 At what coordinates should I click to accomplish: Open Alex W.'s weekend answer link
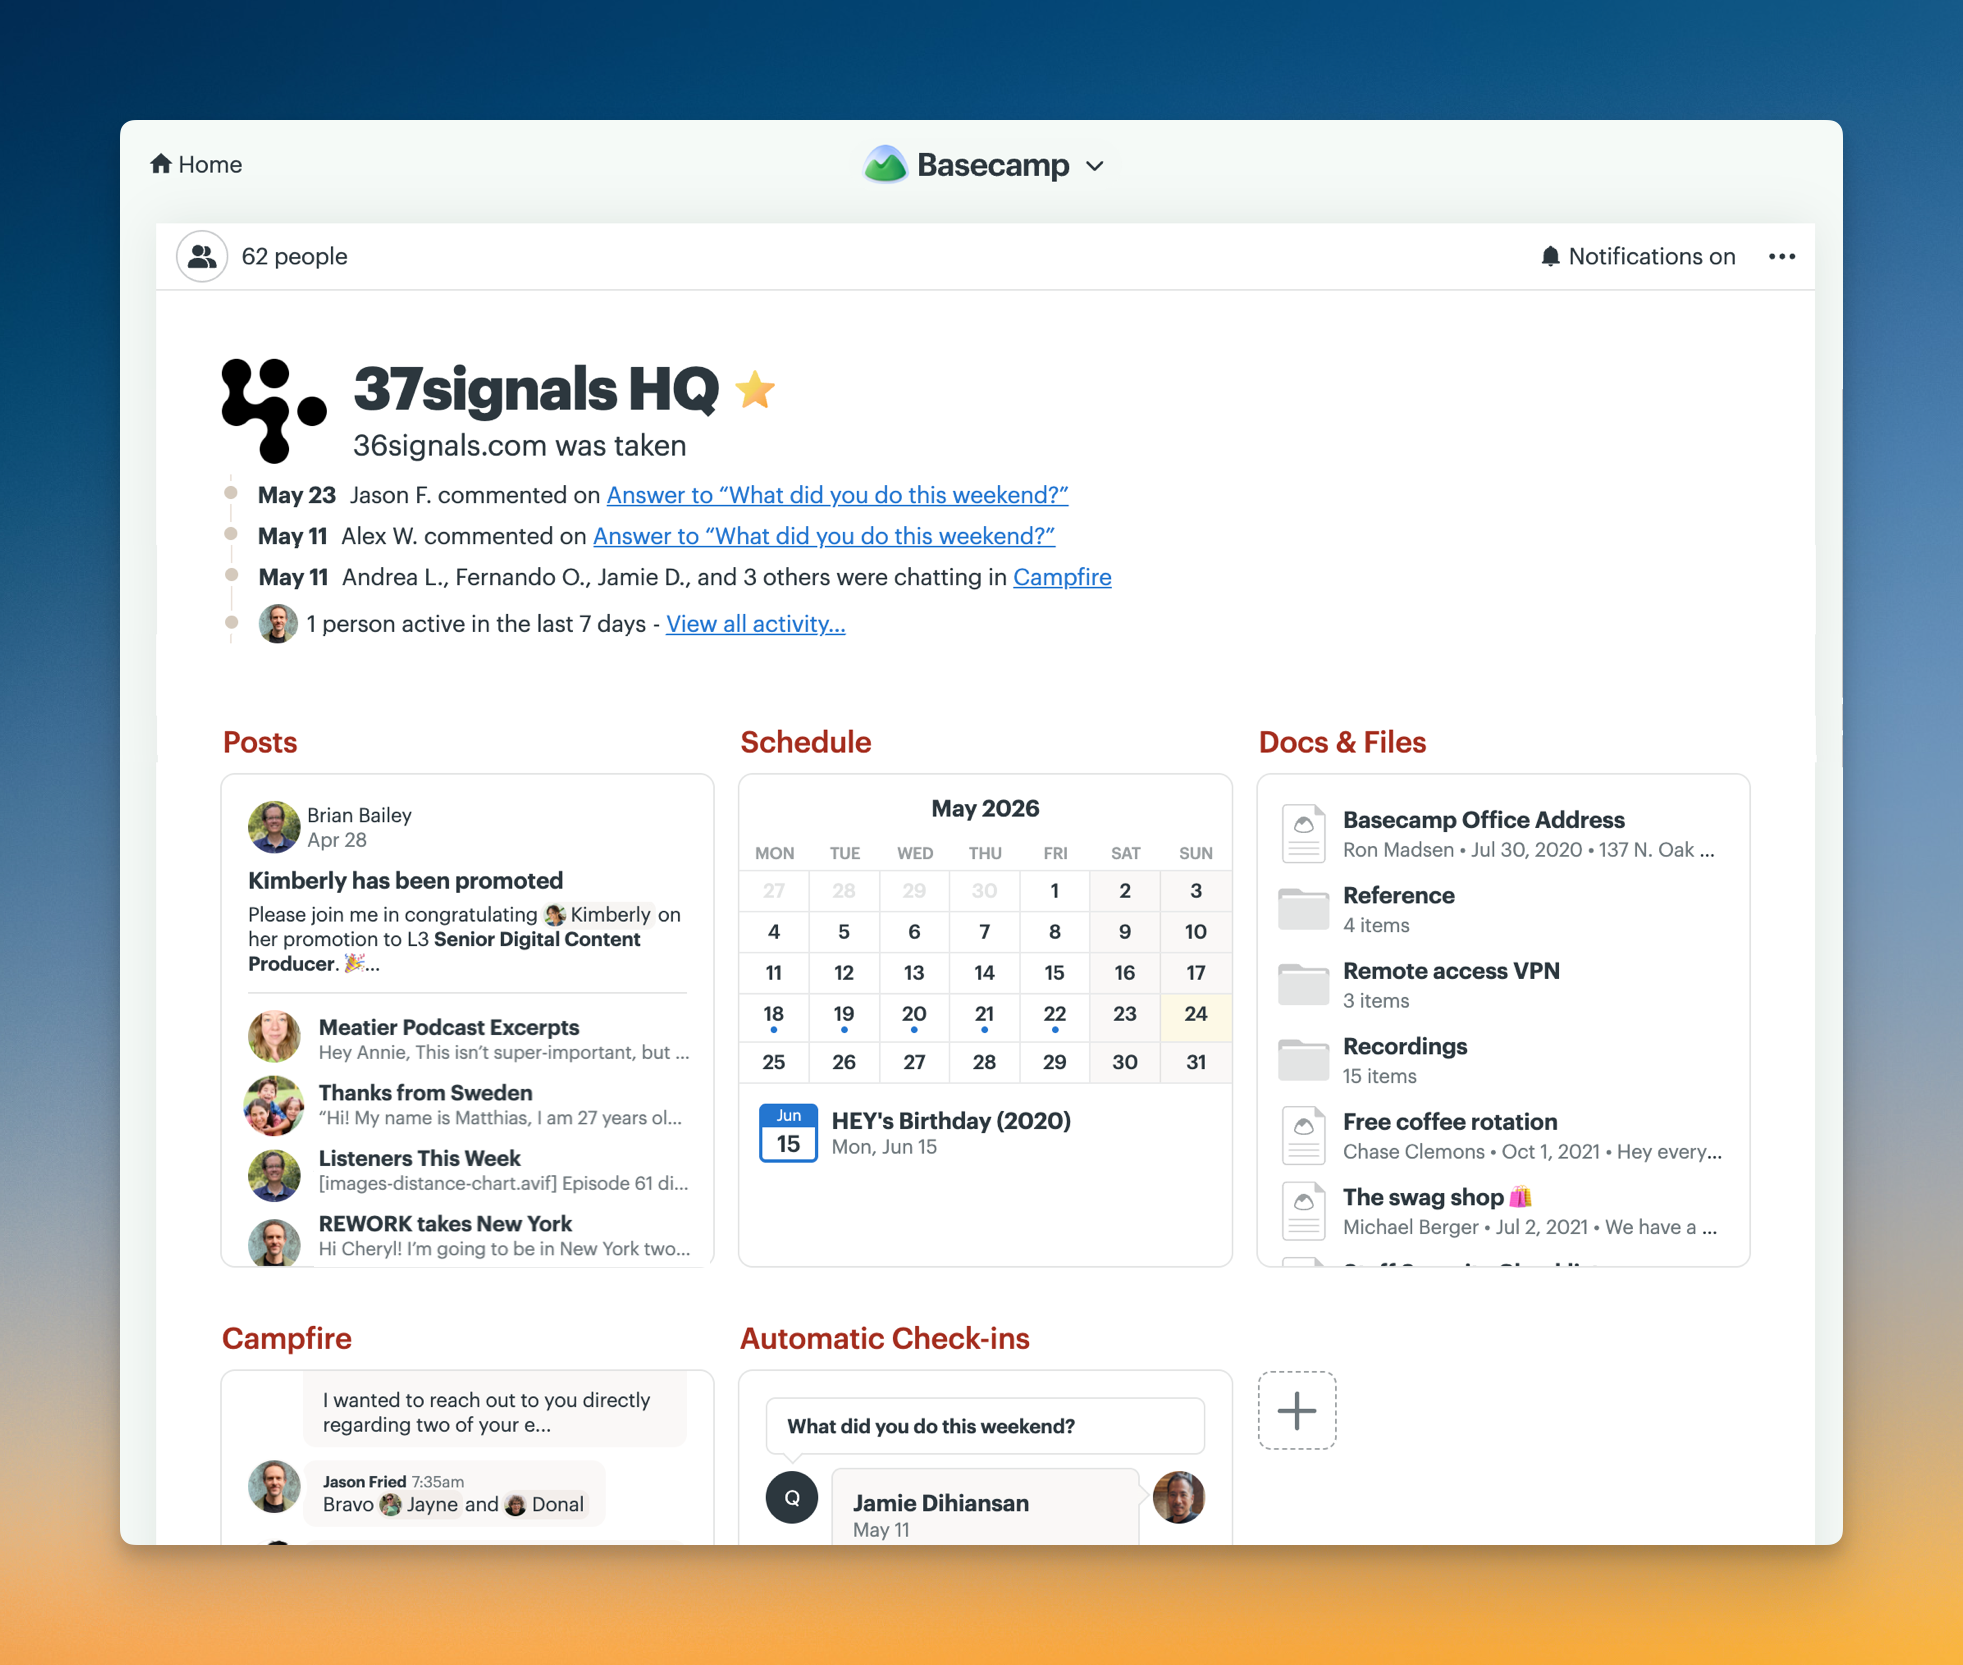tap(824, 536)
